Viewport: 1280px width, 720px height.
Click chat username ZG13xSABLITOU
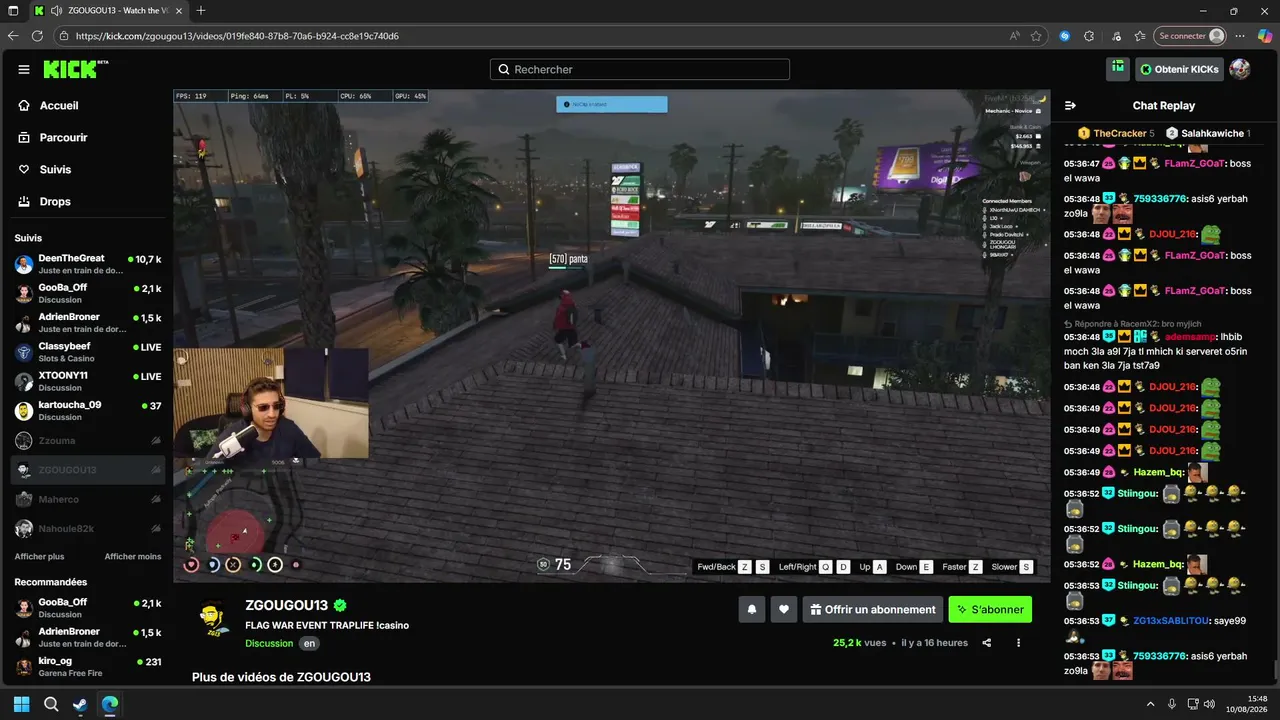(1171, 620)
